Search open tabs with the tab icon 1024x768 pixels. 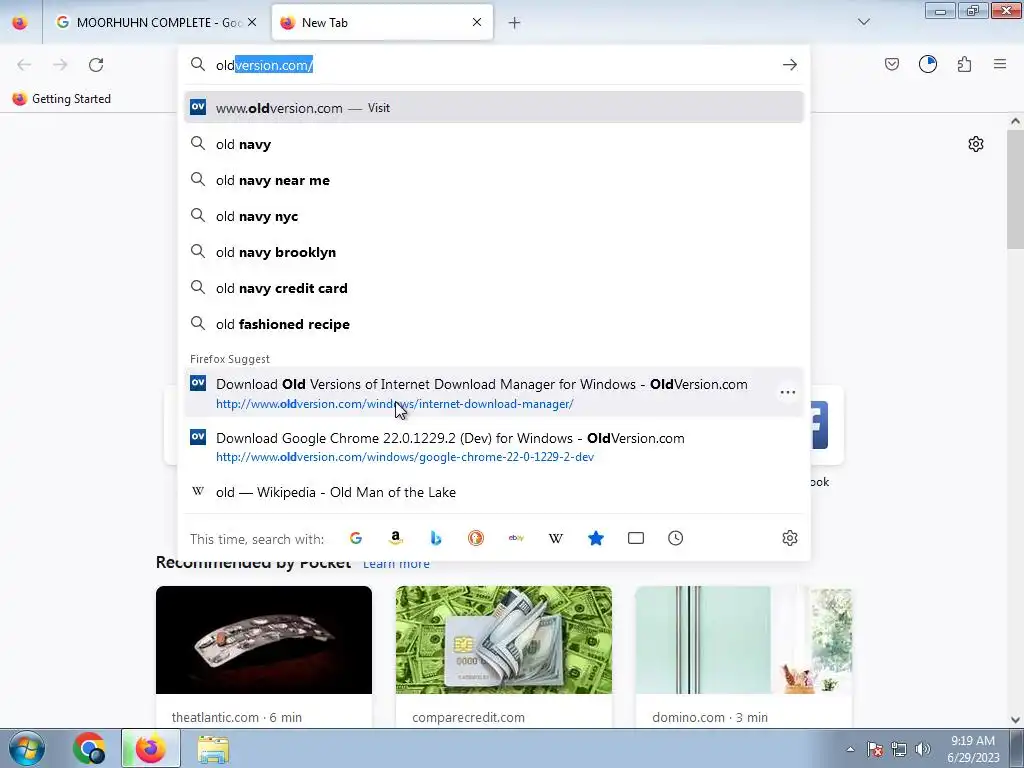point(635,538)
